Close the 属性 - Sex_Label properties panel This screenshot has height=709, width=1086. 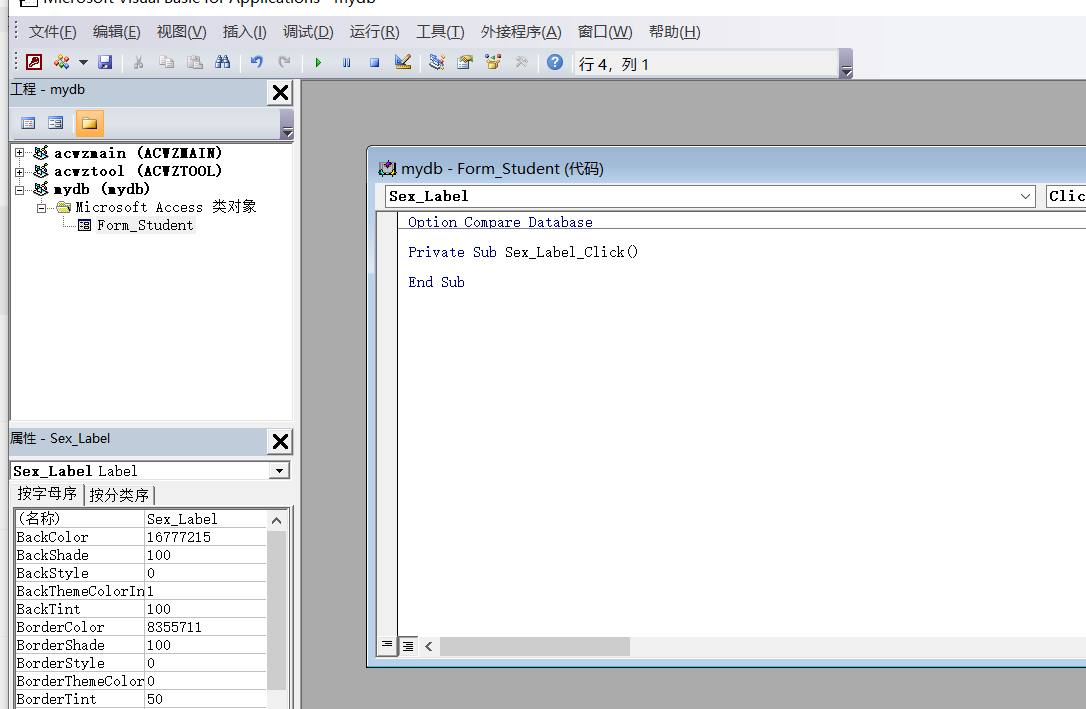tap(280, 441)
